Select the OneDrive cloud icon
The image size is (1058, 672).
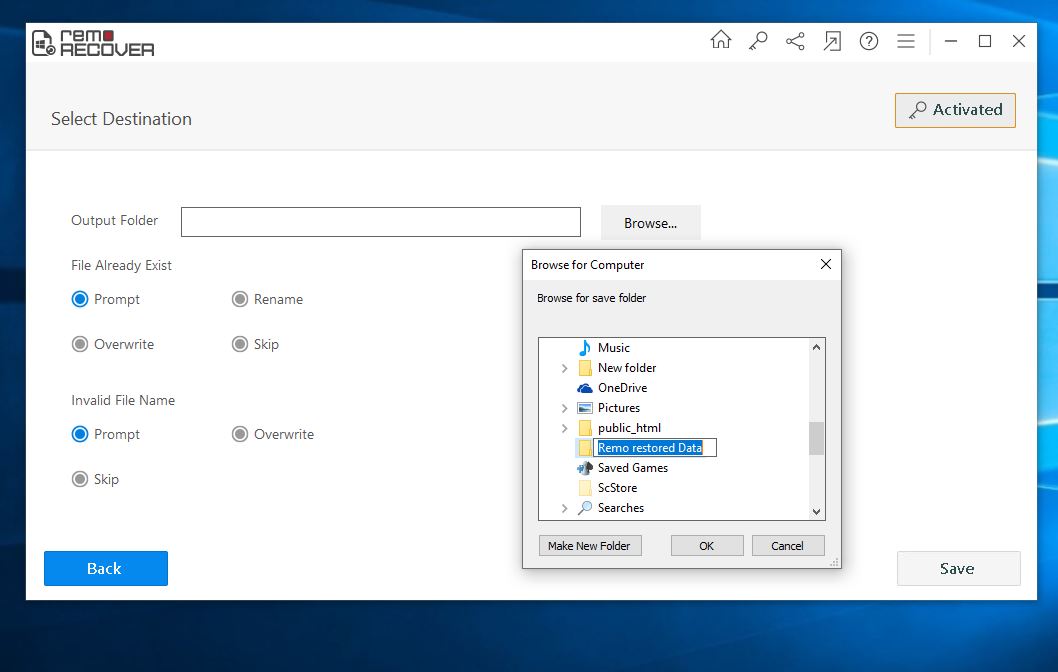(584, 388)
